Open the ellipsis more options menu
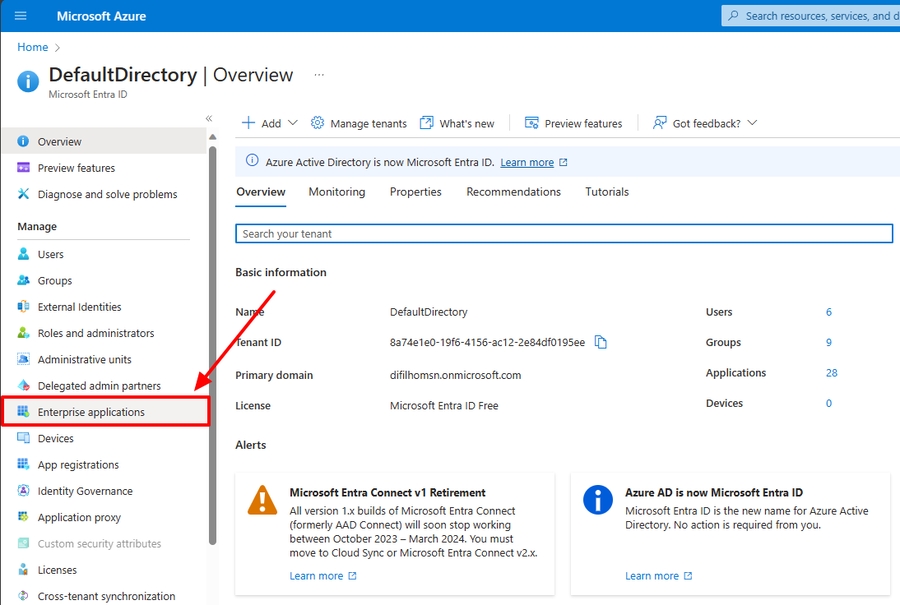 [x=319, y=75]
